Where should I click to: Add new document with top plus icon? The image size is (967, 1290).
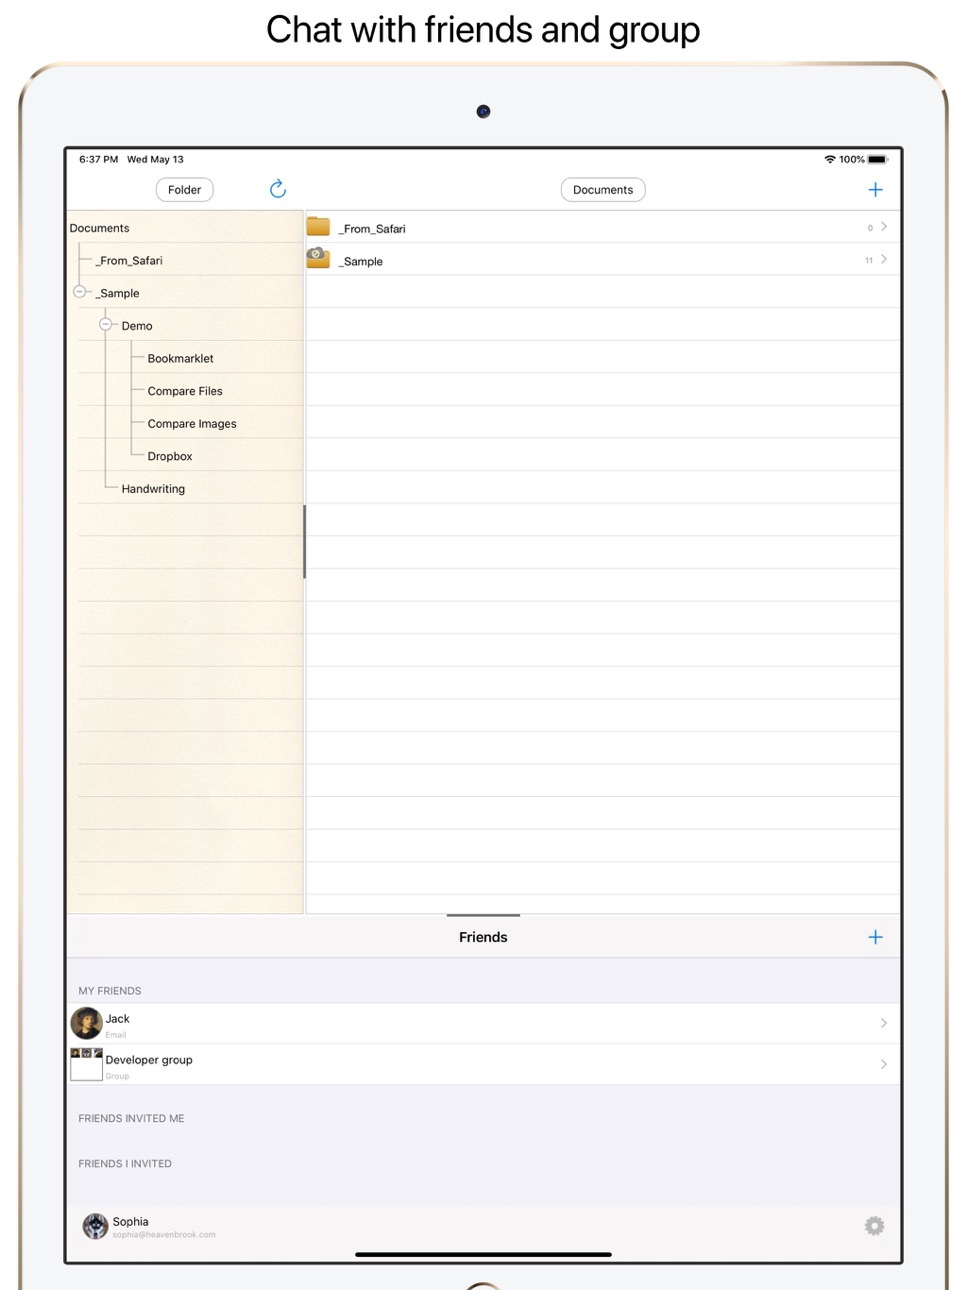click(x=875, y=190)
